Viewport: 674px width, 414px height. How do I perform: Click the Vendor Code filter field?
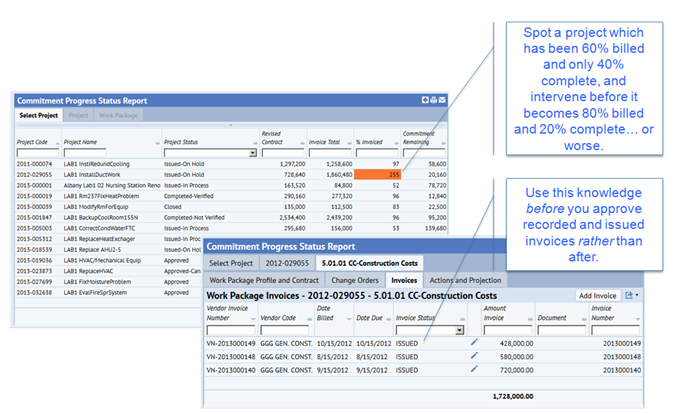point(285,330)
